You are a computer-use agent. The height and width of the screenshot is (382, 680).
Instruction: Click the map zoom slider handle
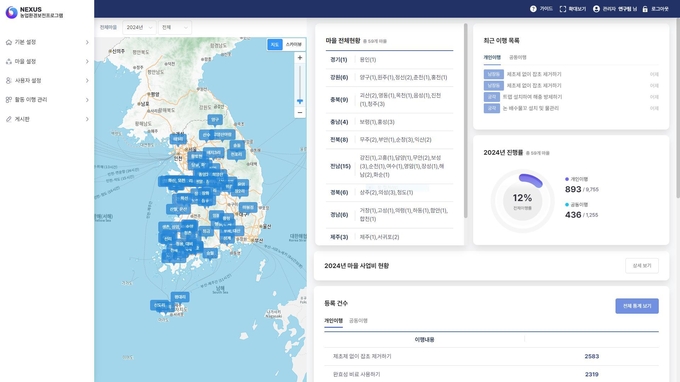300,101
